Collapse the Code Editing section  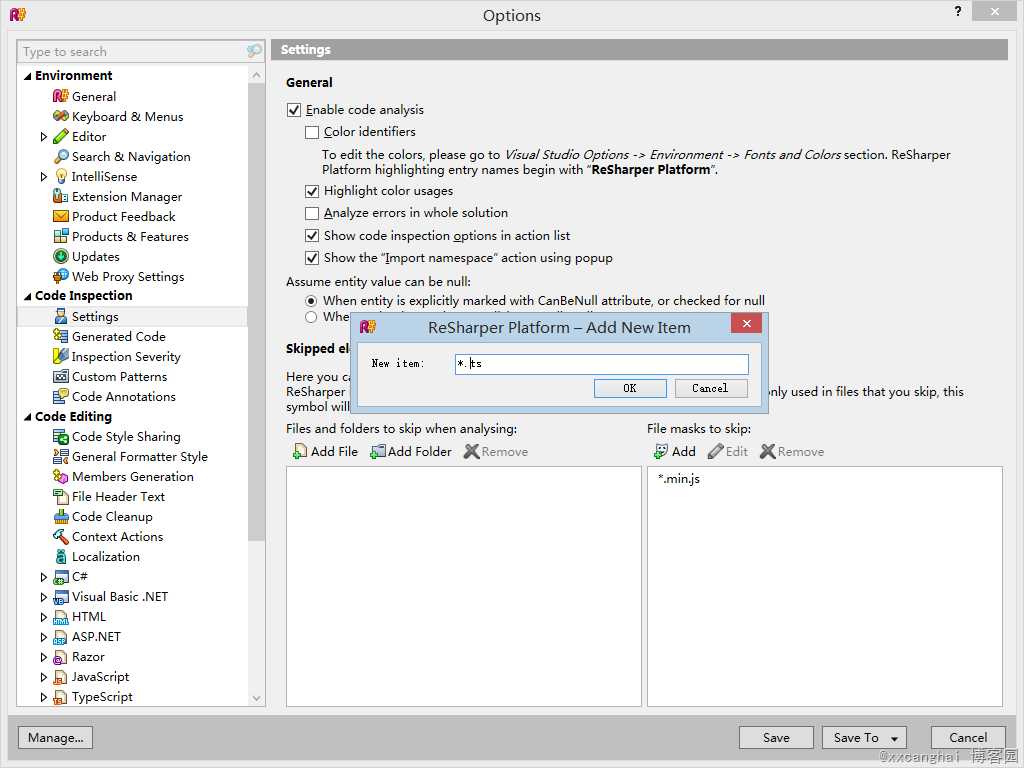pos(27,417)
